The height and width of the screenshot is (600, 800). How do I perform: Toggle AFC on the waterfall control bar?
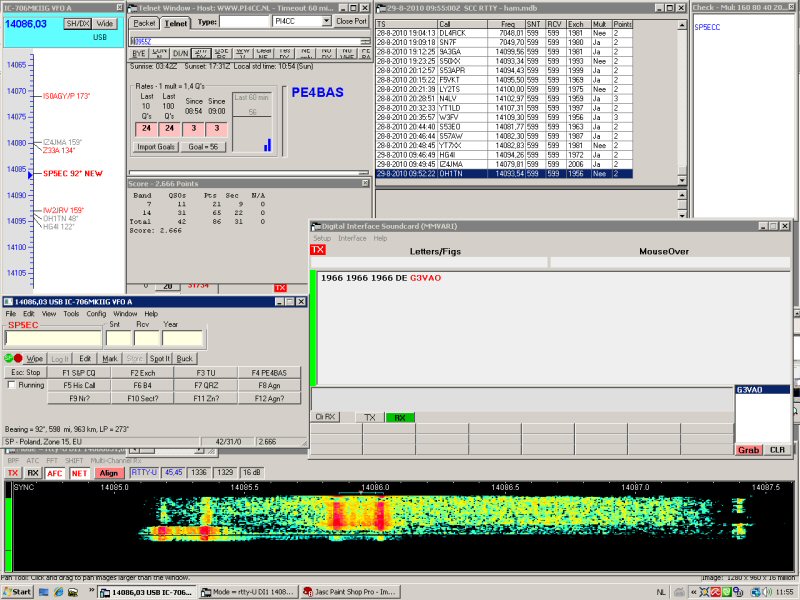click(55, 473)
